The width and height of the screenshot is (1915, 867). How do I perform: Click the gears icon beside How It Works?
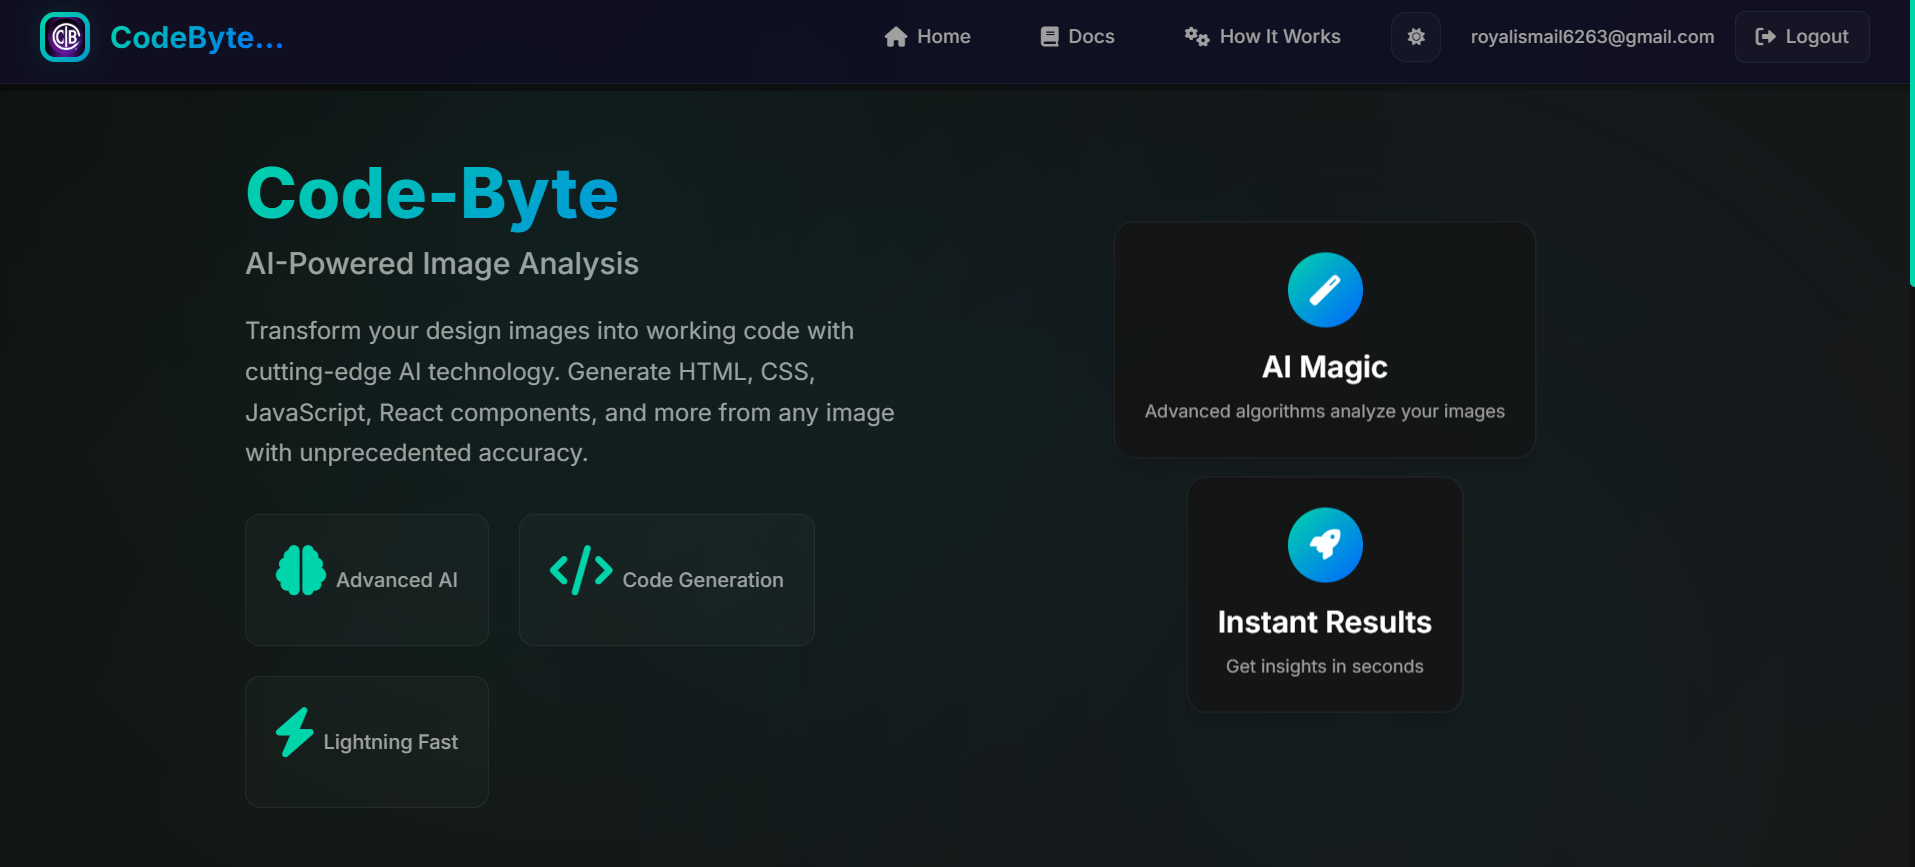(1196, 37)
